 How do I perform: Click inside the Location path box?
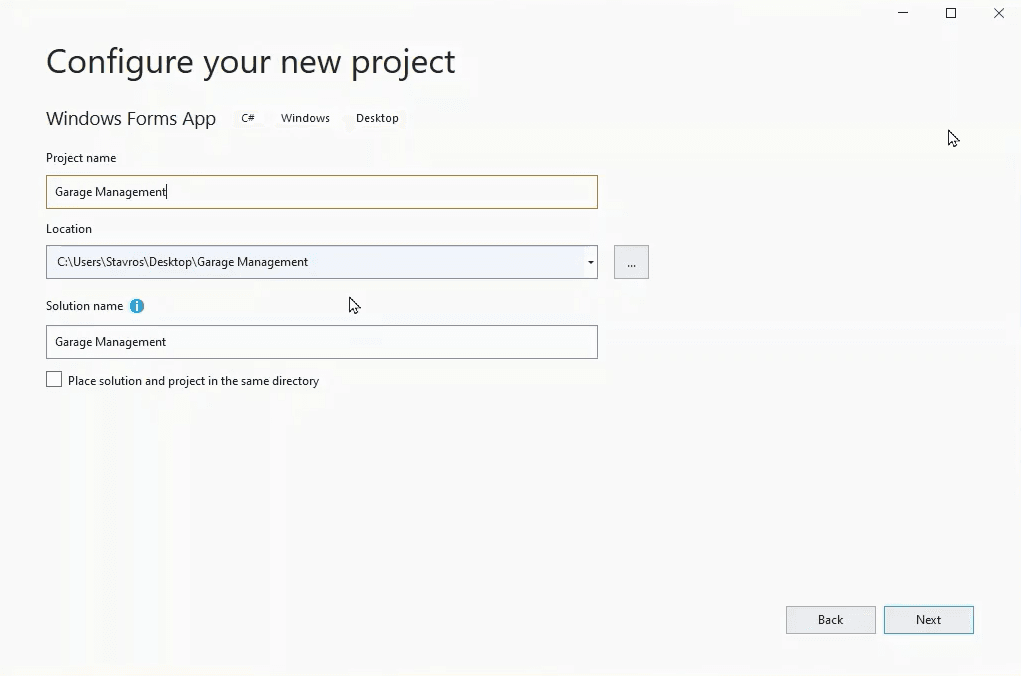(x=315, y=262)
